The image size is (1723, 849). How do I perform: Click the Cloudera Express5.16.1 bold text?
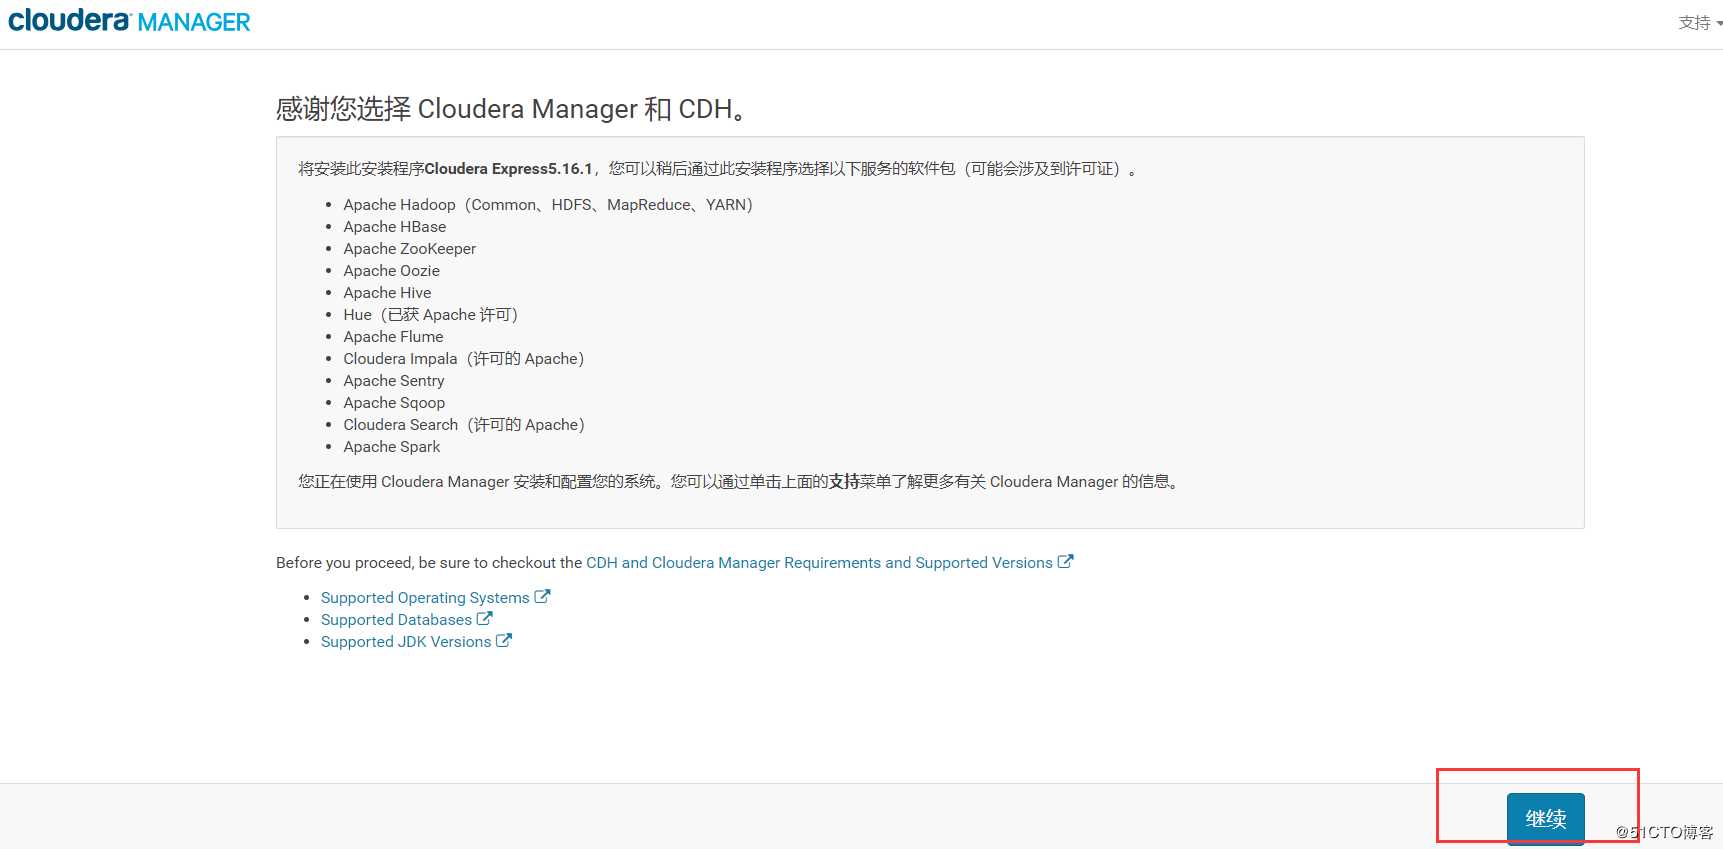coord(508,169)
